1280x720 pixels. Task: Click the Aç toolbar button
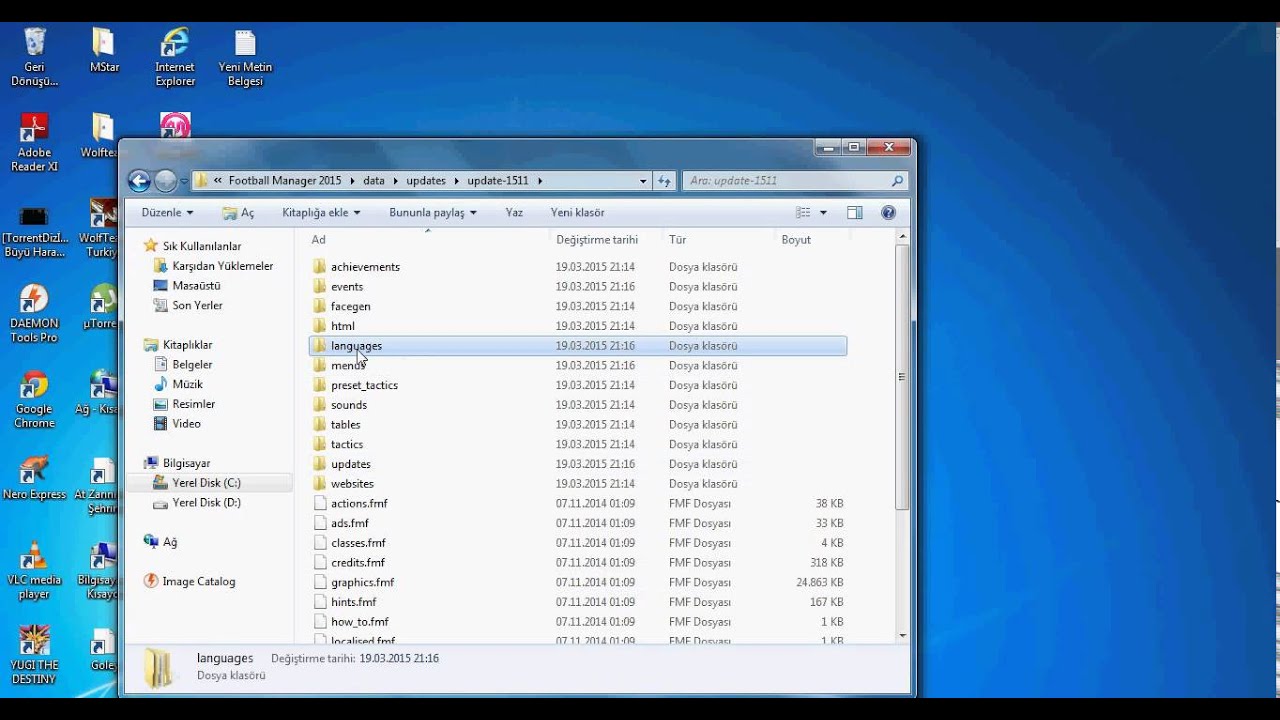[238, 213]
